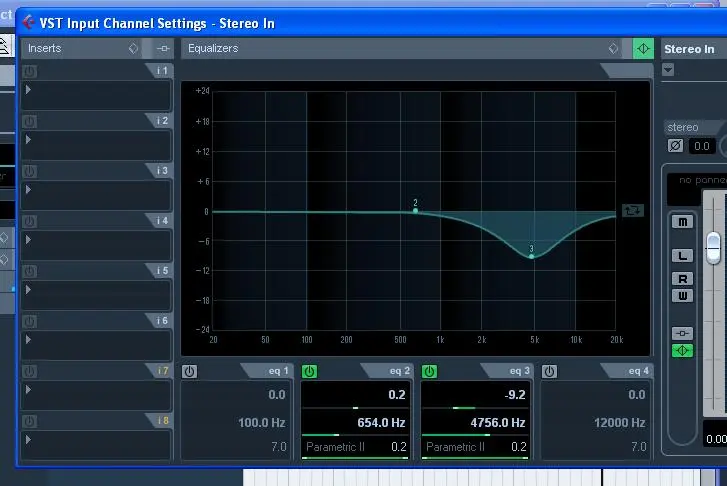Toggle power for insert slot i2

[x=30, y=122]
